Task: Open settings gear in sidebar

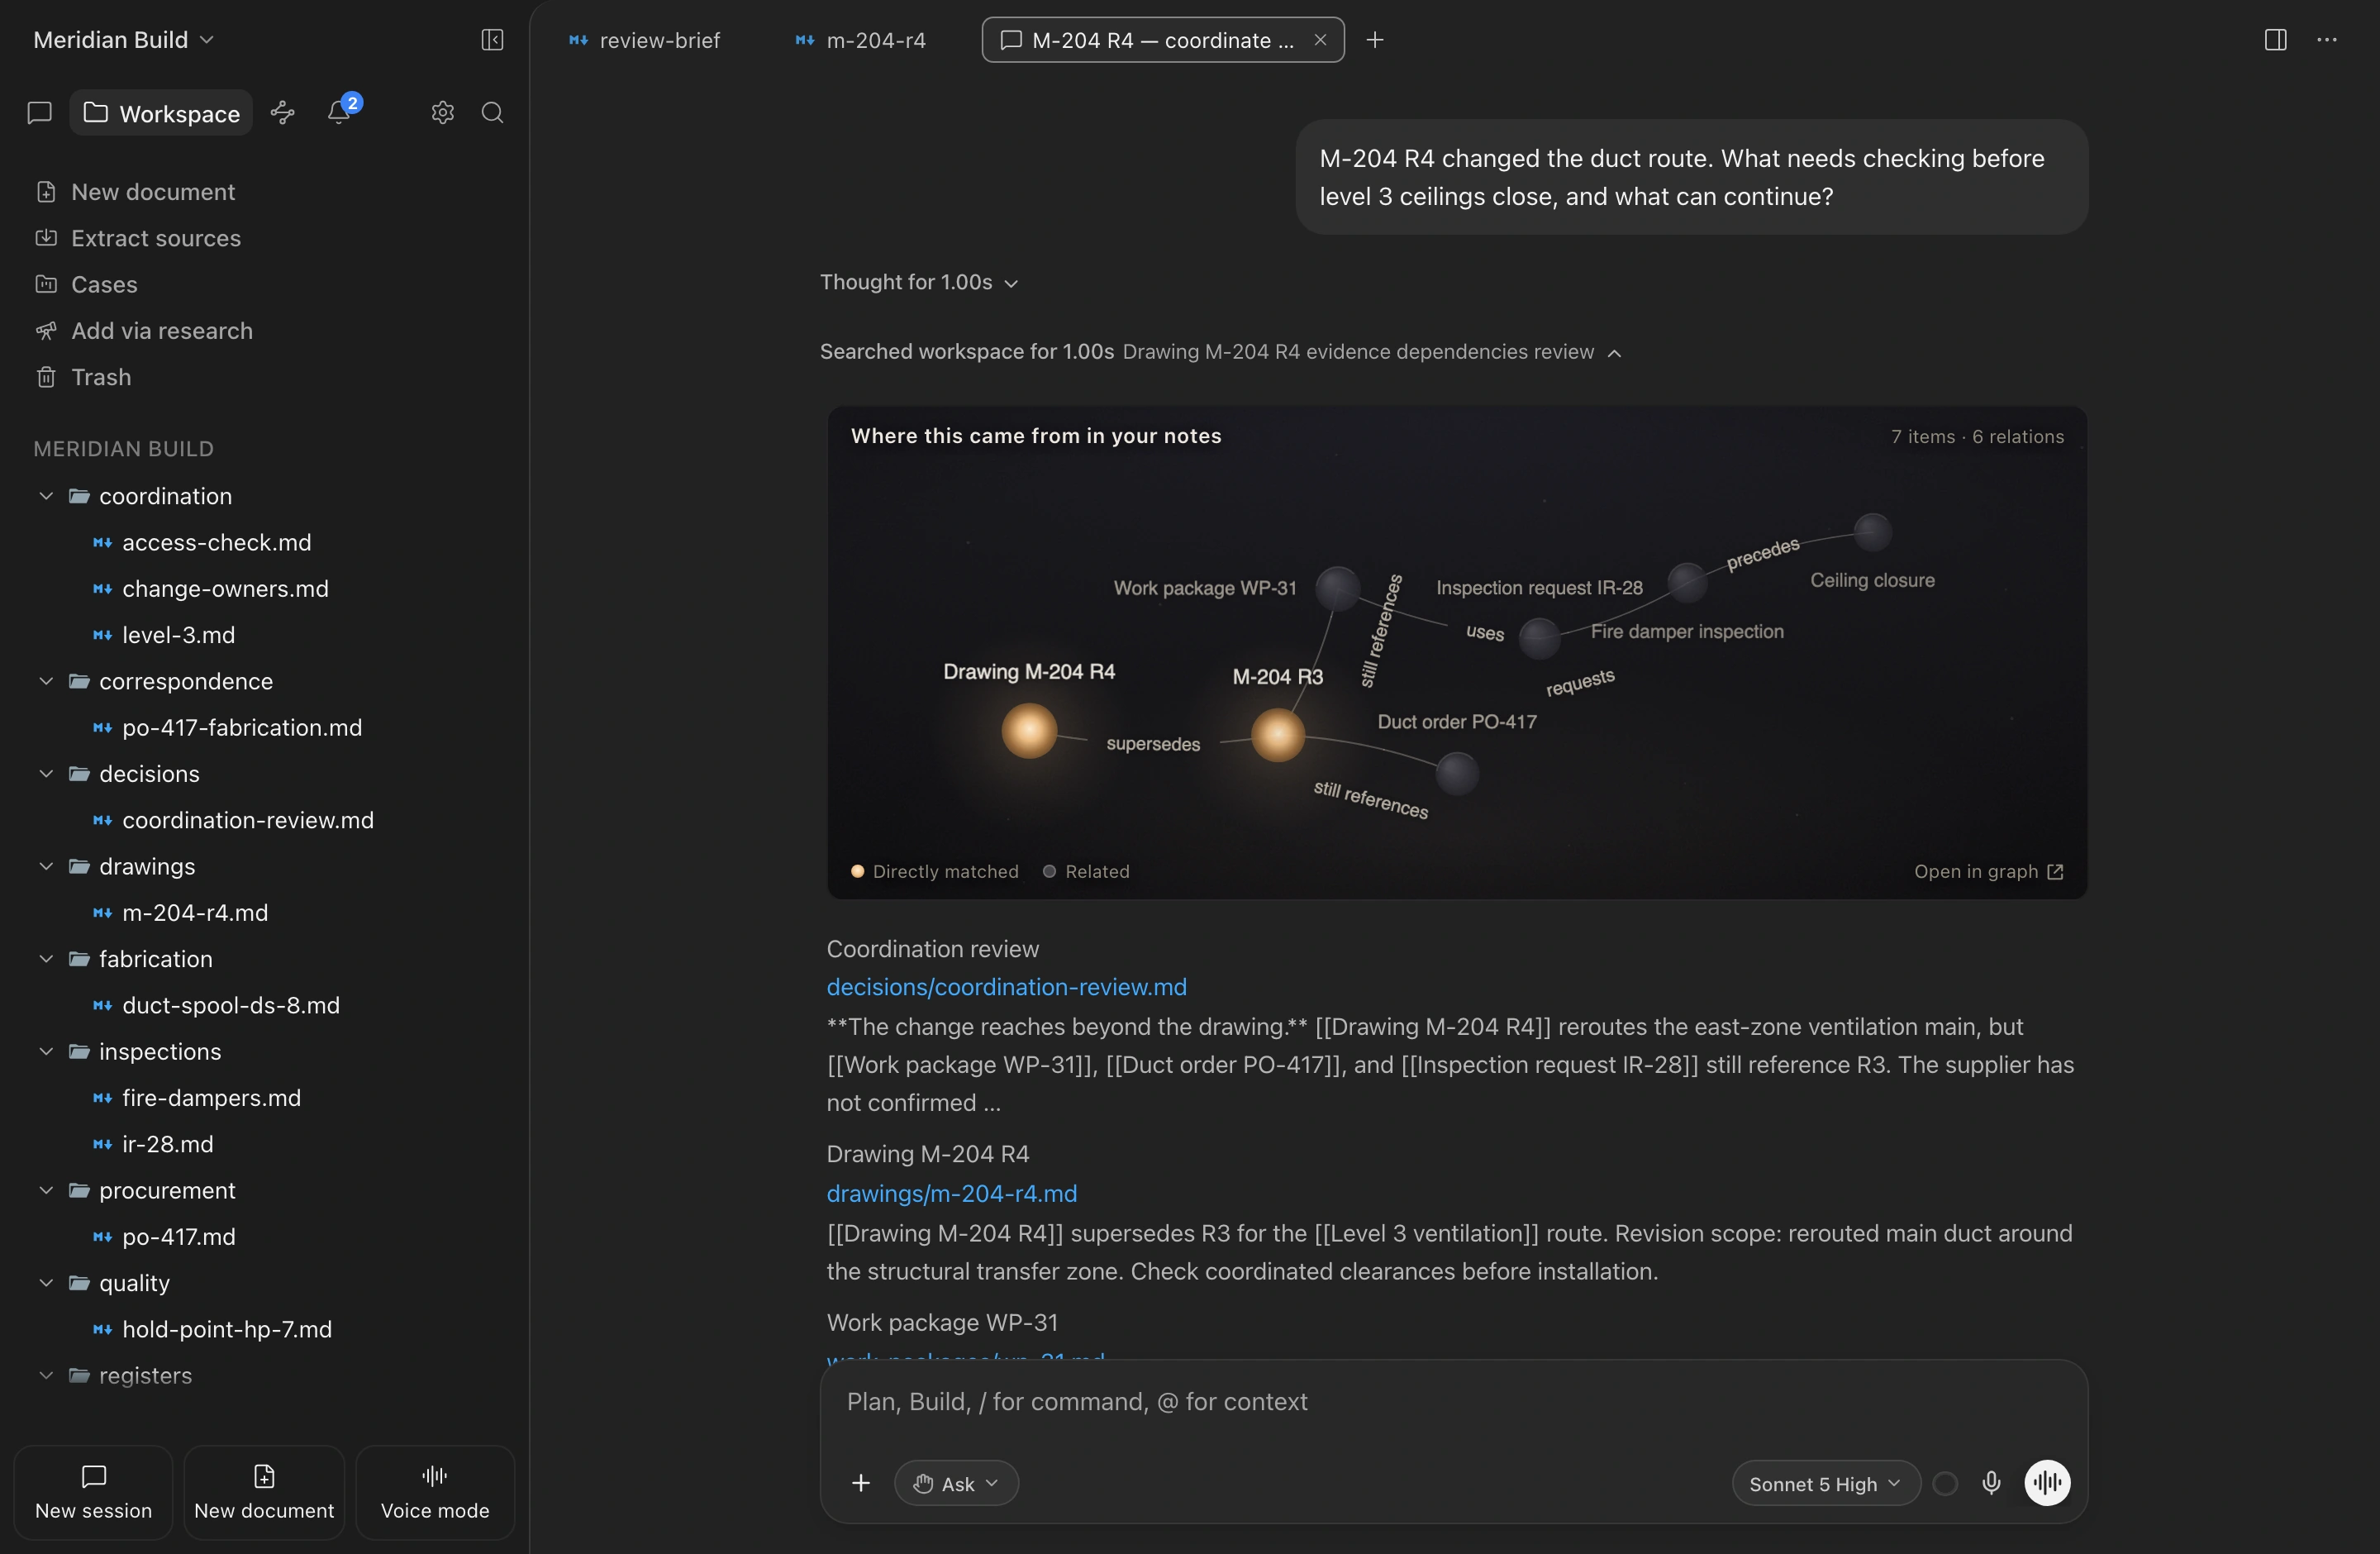Action: pyautogui.click(x=443, y=113)
